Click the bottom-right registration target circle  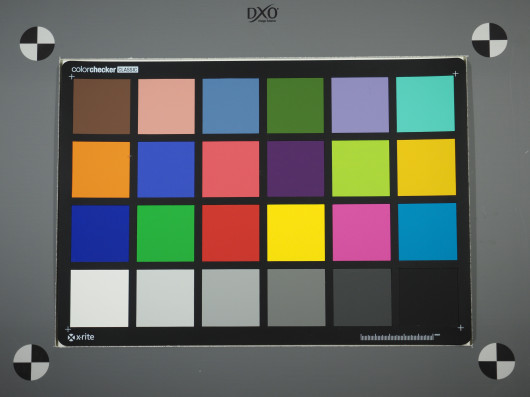(497, 361)
